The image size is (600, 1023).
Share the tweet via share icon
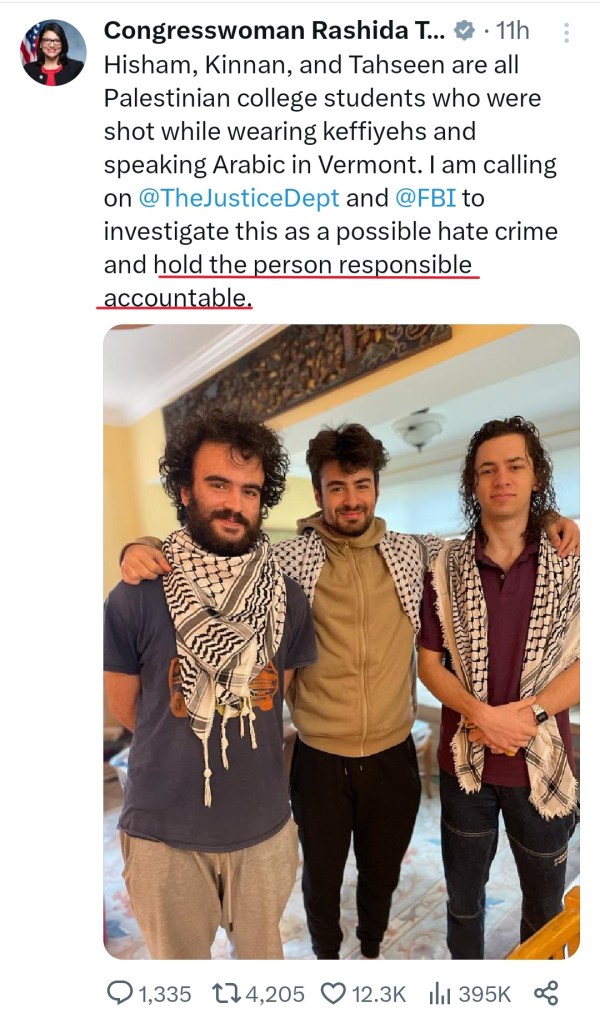click(546, 994)
